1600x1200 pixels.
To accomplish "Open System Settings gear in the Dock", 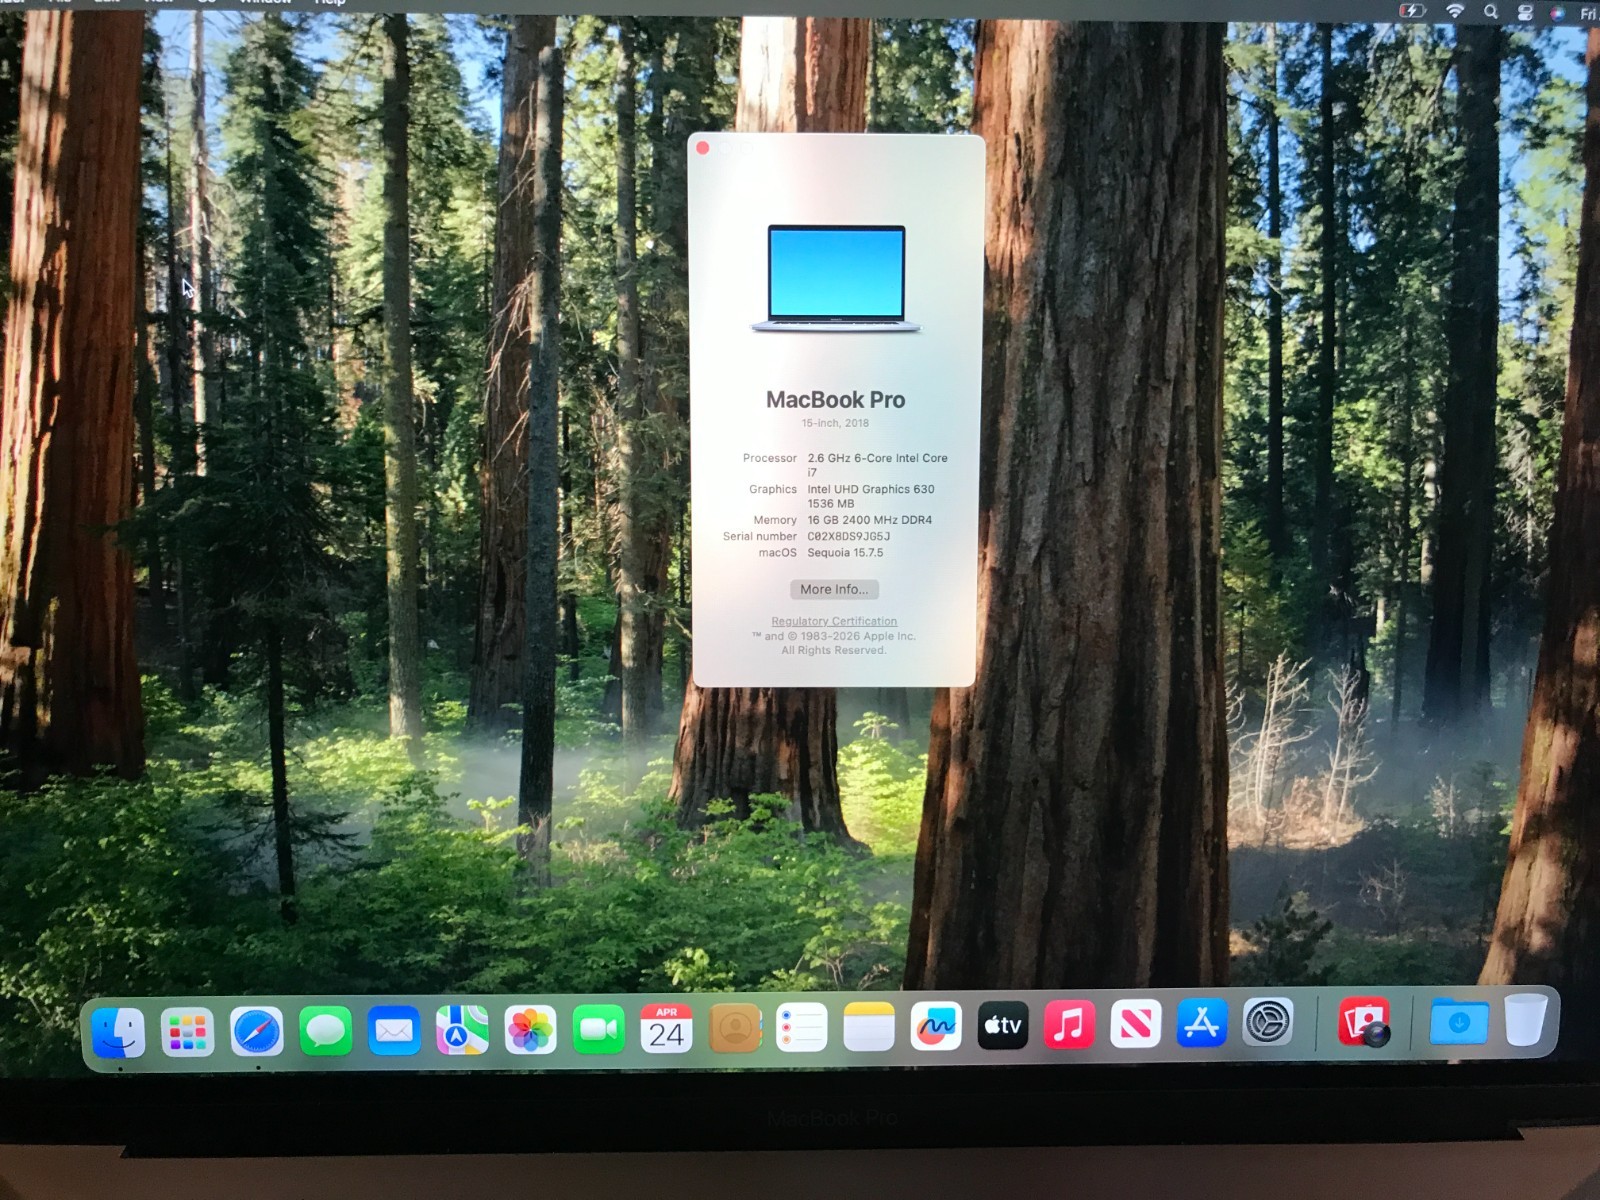I will pos(1268,1022).
